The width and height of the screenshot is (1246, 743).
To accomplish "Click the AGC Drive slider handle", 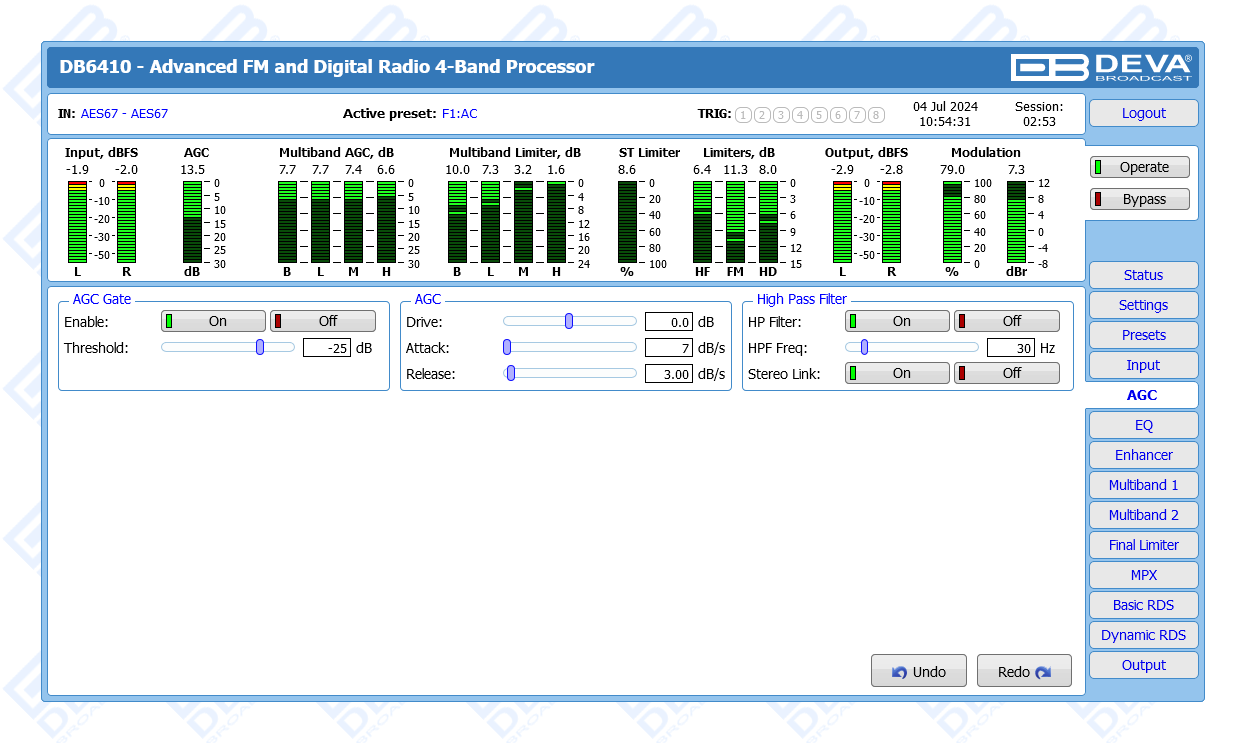I will [569, 321].
